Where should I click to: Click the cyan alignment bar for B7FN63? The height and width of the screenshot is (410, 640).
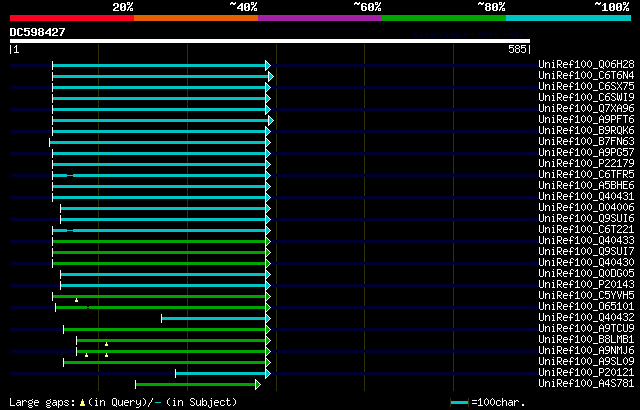coord(158,142)
